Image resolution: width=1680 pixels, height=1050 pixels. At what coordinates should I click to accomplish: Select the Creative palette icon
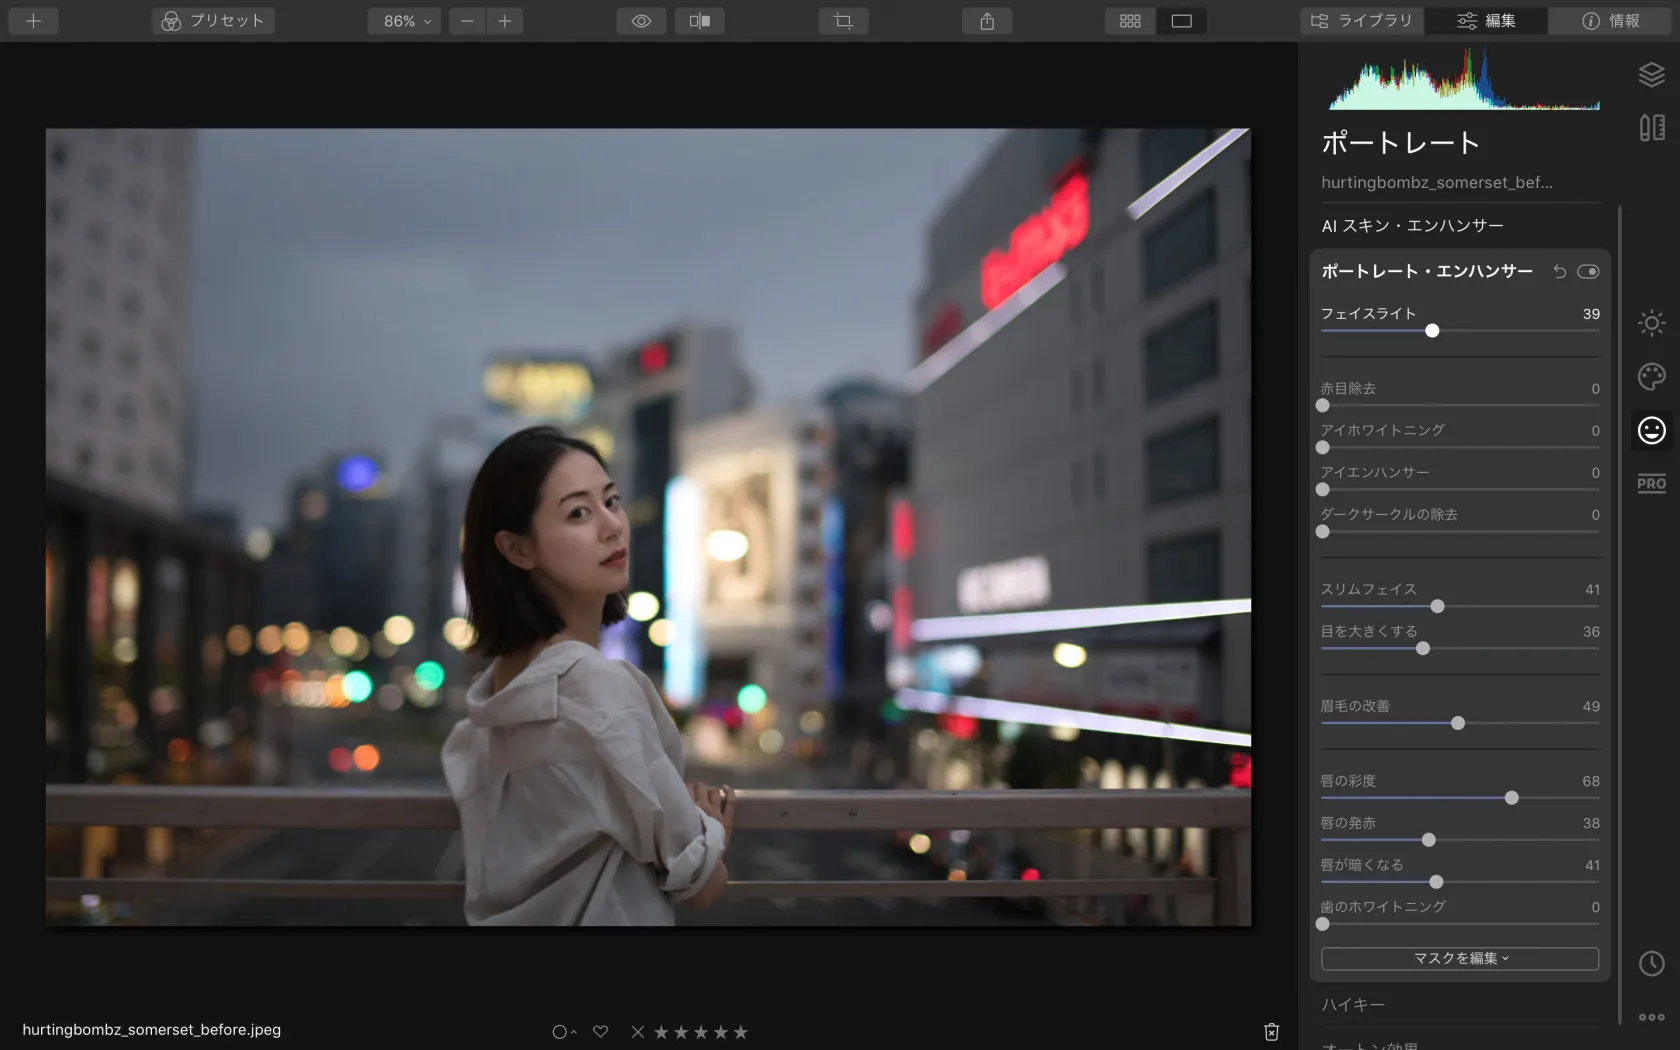[x=1651, y=377]
